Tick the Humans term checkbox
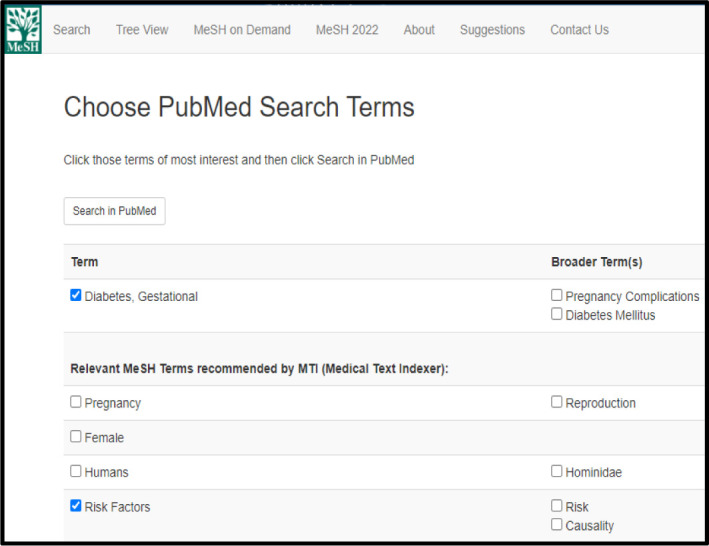This screenshot has width=709, height=546. 76,471
